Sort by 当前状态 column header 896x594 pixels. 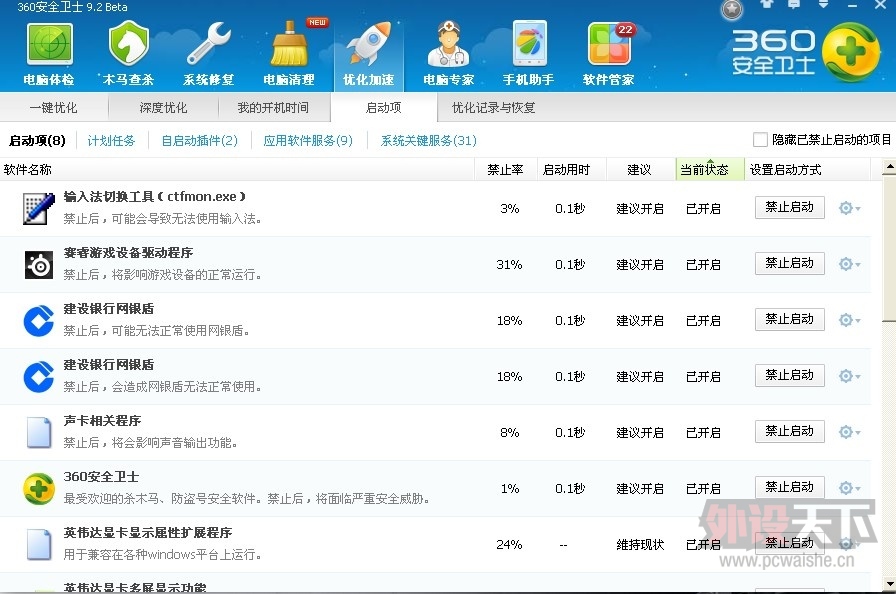[x=710, y=170]
